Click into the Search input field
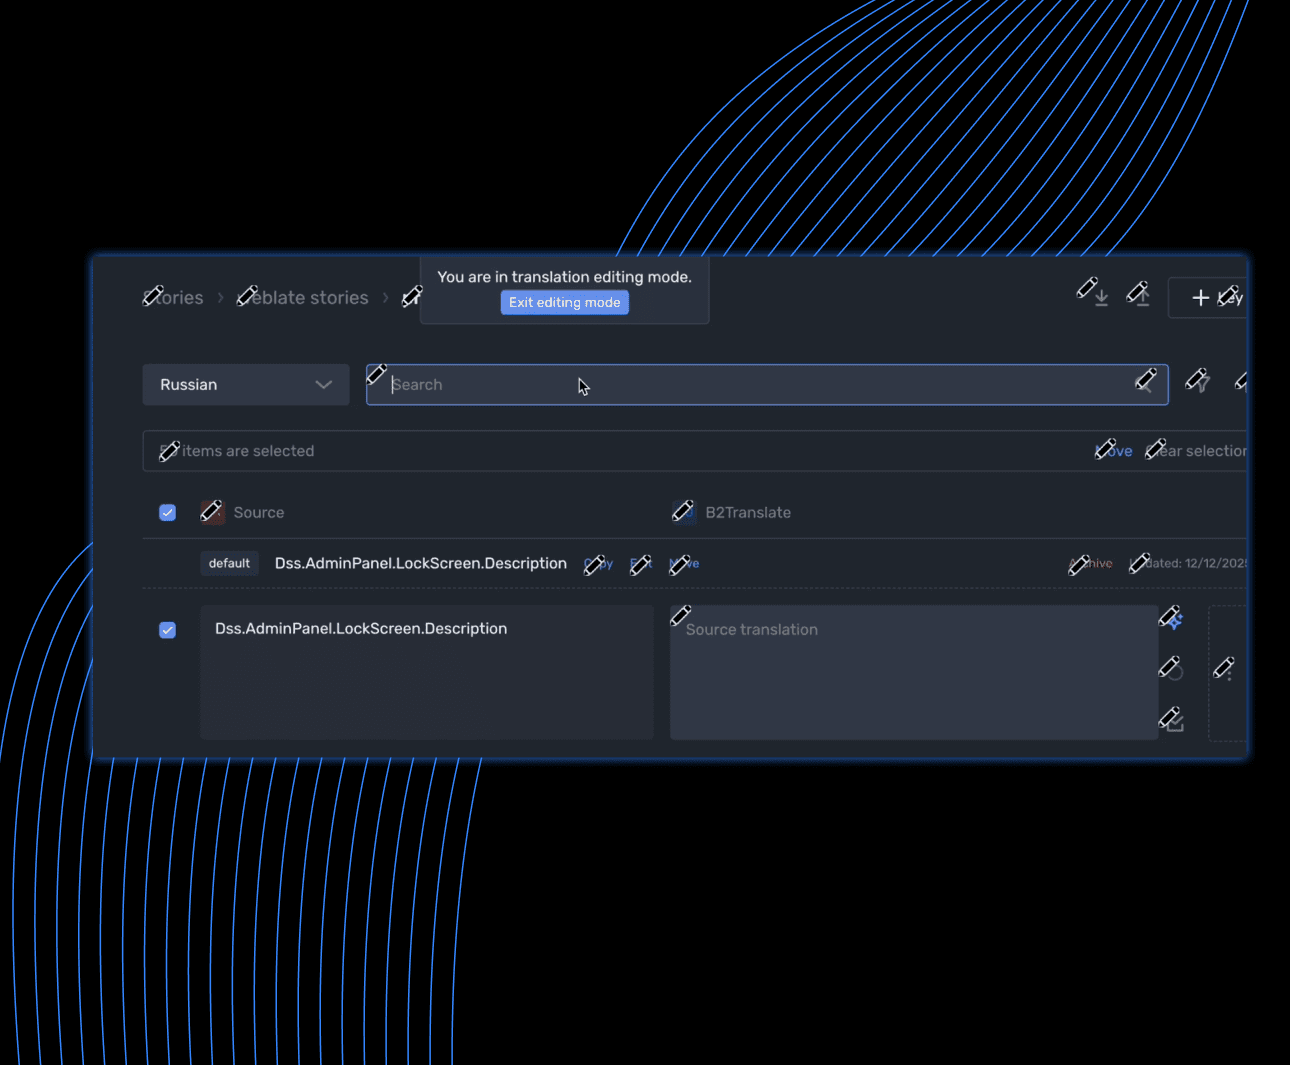This screenshot has width=1290, height=1065. pos(767,385)
